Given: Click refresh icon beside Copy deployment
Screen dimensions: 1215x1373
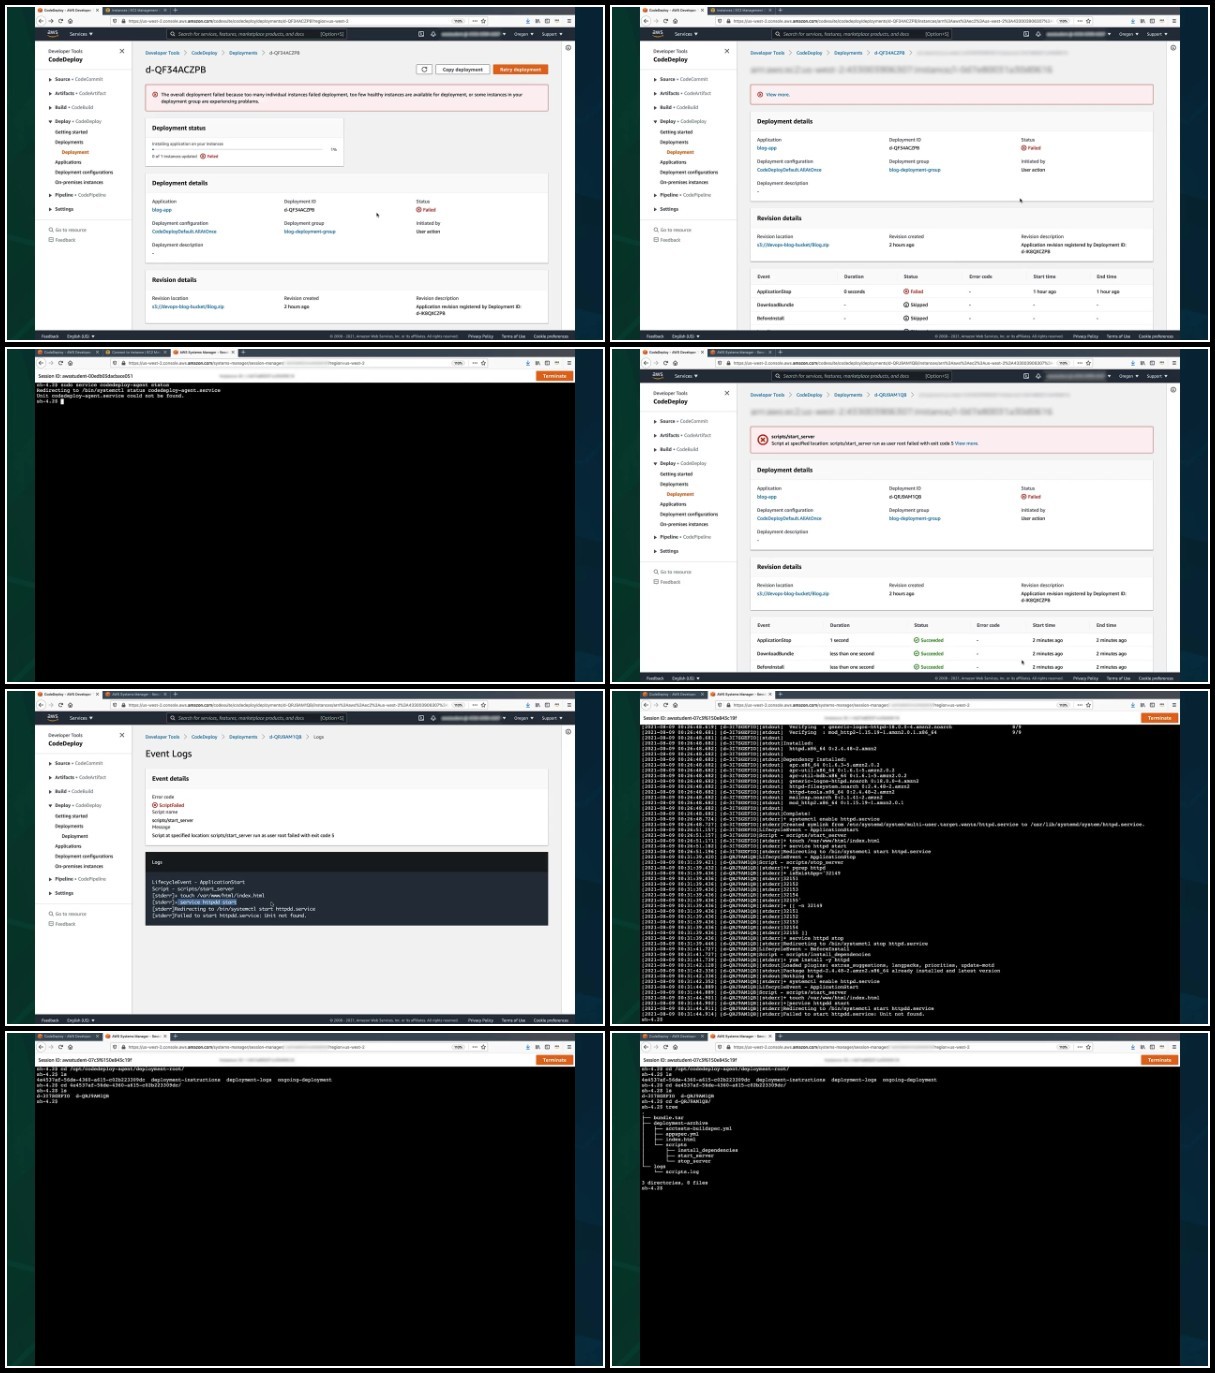Looking at the screenshot, I should coord(425,70).
